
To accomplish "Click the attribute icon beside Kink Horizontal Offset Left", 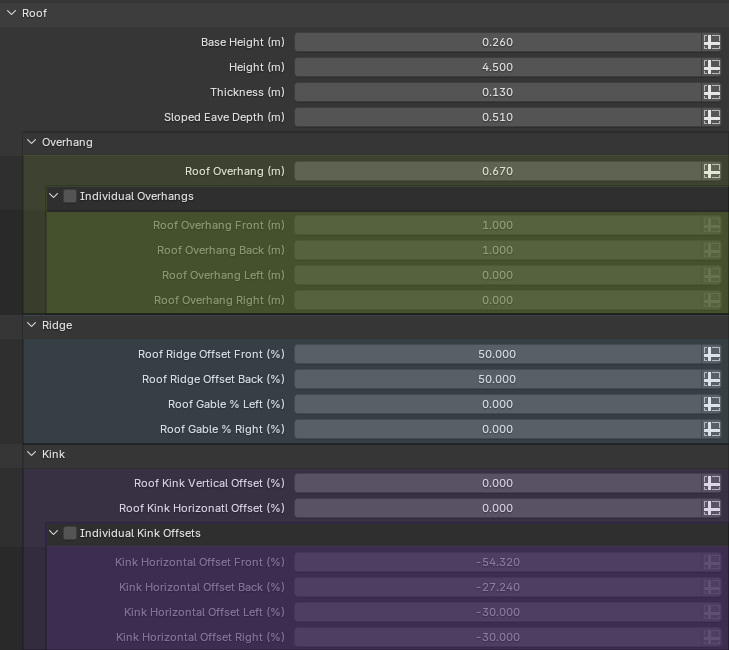I will pos(711,612).
